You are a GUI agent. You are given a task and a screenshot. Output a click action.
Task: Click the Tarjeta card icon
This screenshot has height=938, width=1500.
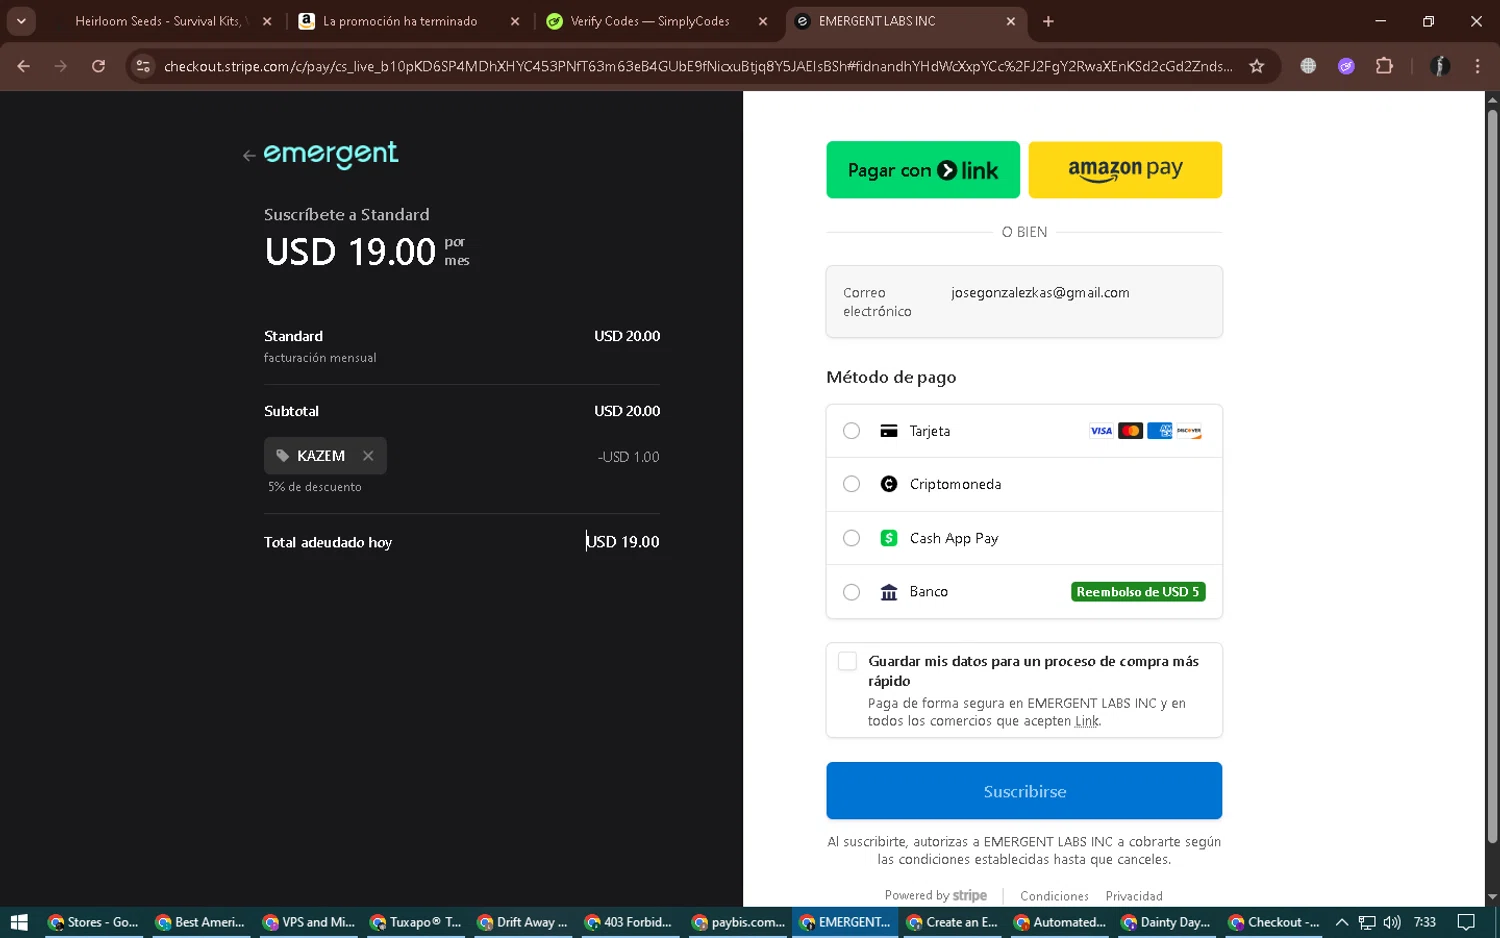888,431
